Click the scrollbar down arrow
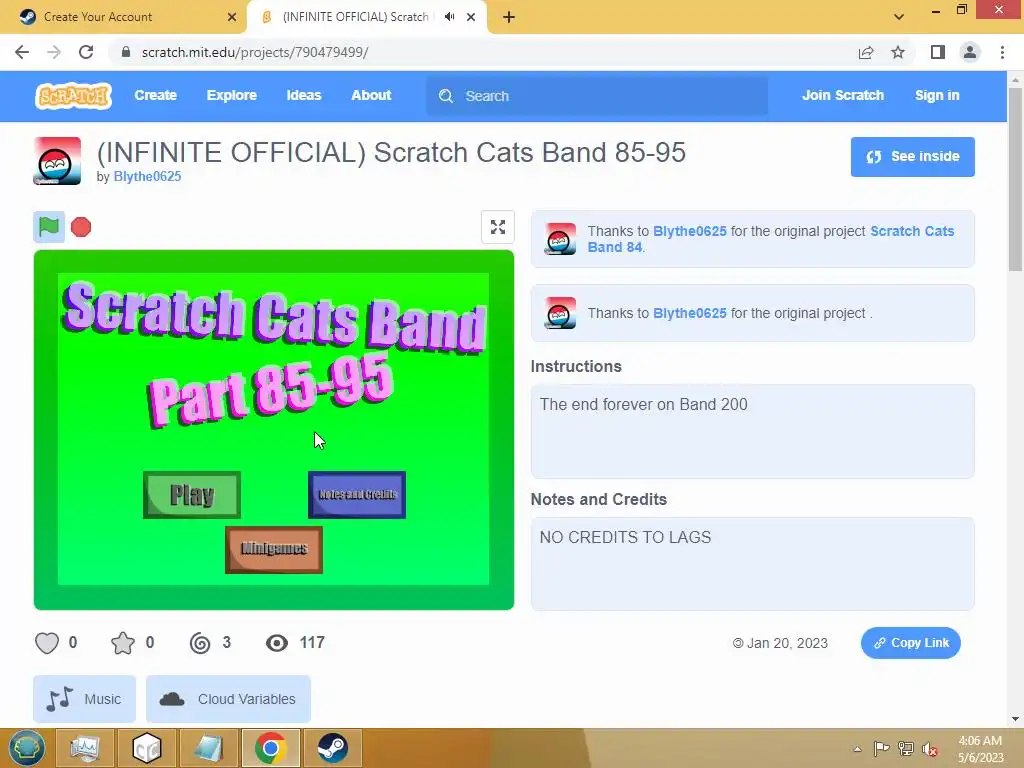Image resolution: width=1024 pixels, height=768 pixels. click(x=1015, y=719)
